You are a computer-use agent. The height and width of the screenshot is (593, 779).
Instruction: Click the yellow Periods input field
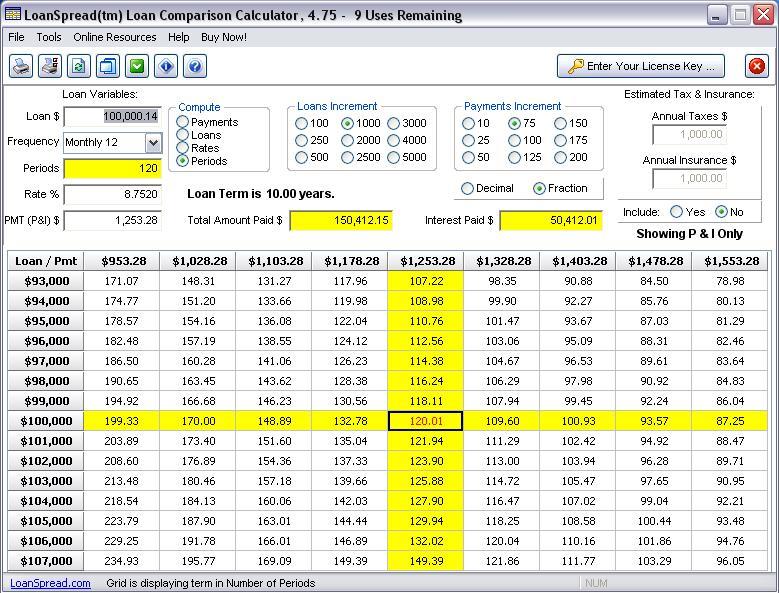[x=113, y=168]
